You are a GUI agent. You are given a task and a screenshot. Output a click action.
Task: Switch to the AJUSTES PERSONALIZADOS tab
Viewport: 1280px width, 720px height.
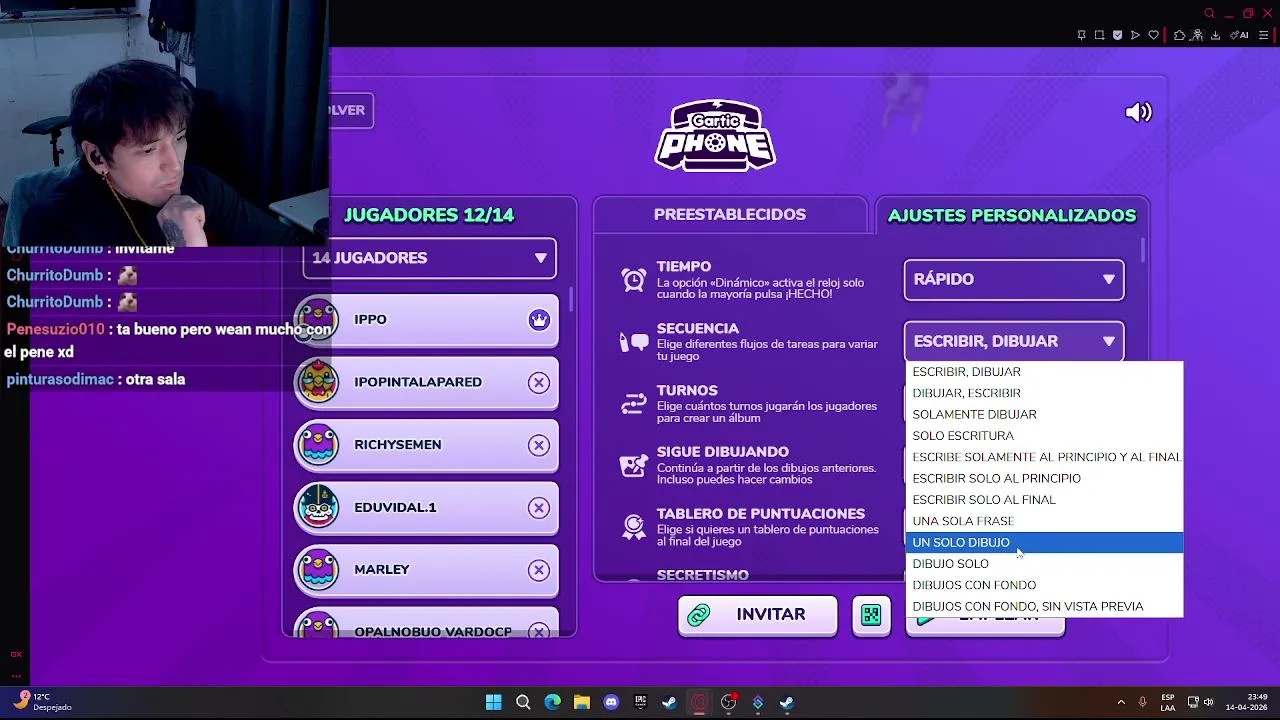[x=1012, y=215]
